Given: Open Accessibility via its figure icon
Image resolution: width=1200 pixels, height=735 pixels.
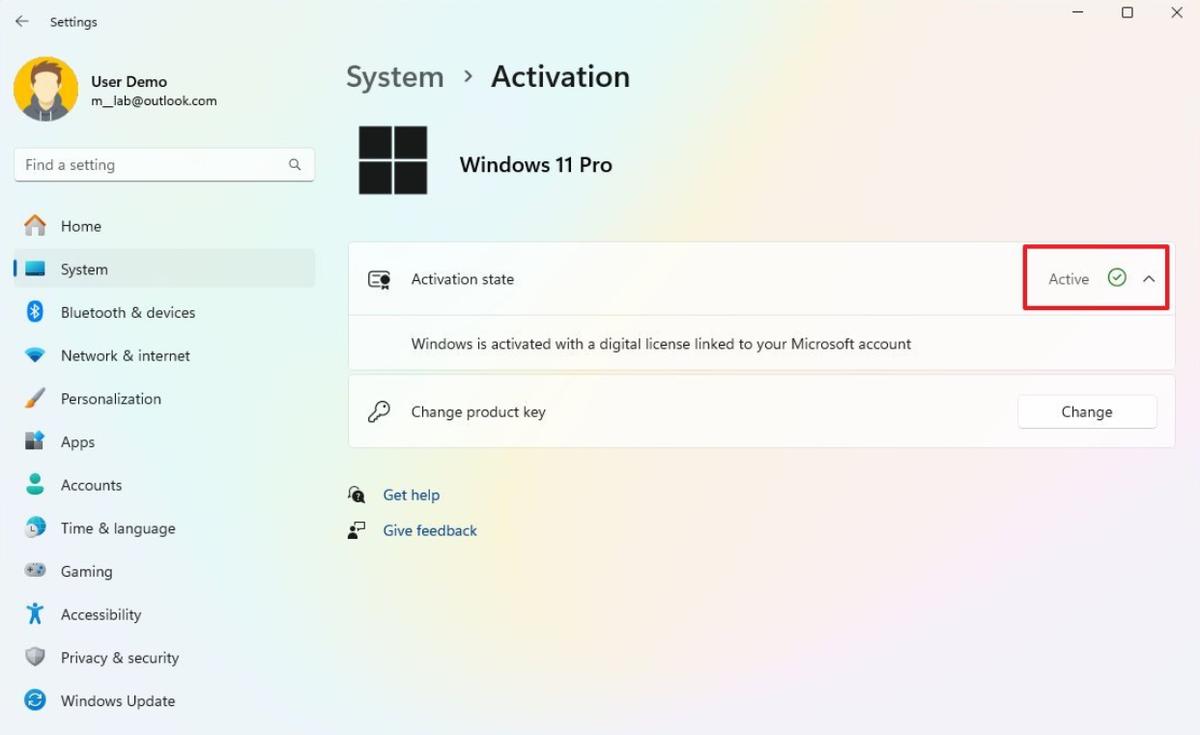Looking at the screenshot, I should (35, 614).
